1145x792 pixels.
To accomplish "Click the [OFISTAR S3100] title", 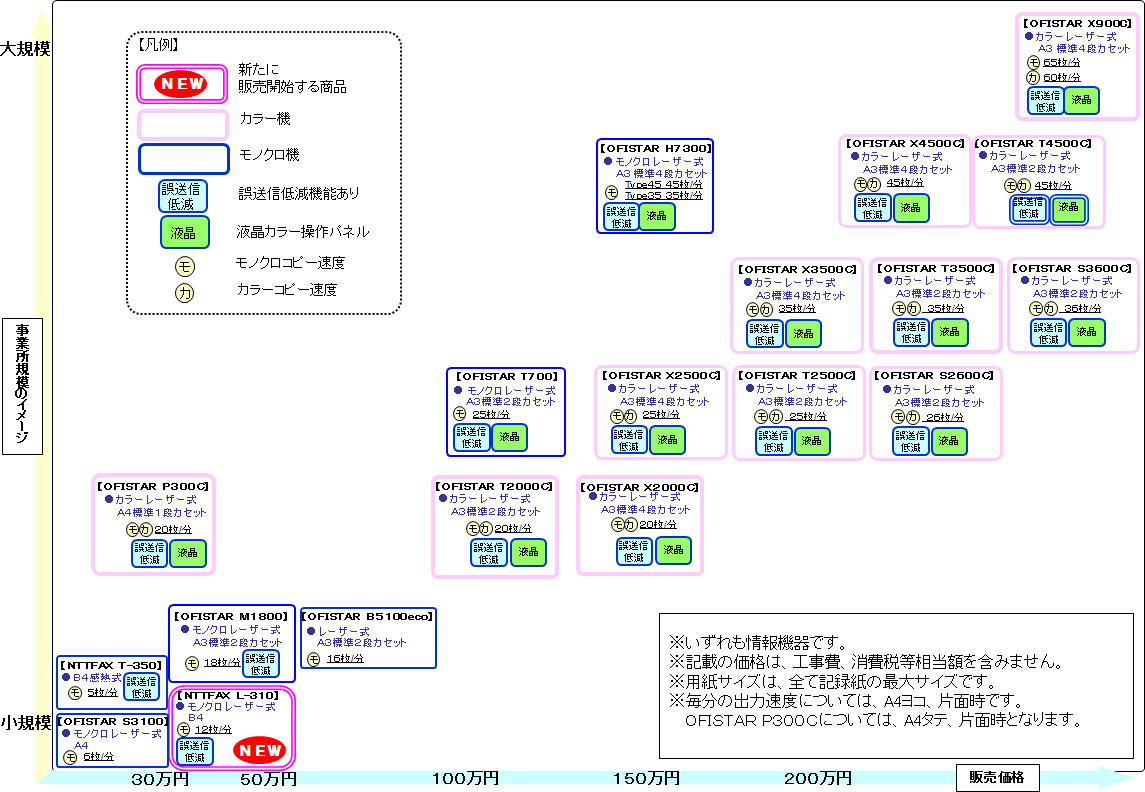I will [x=112, y=721].
